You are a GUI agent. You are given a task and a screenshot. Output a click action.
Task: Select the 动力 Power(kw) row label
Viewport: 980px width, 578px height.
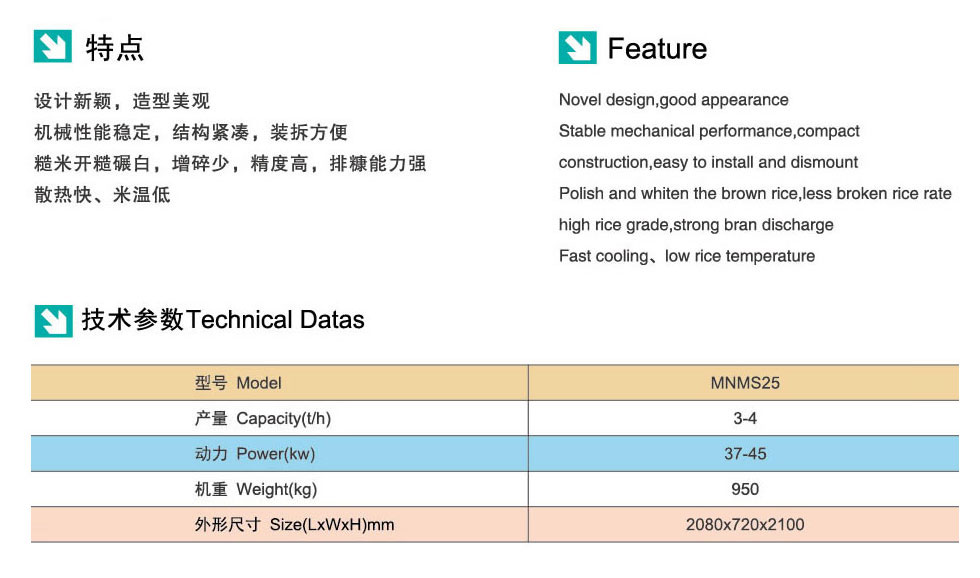point(255,454)
